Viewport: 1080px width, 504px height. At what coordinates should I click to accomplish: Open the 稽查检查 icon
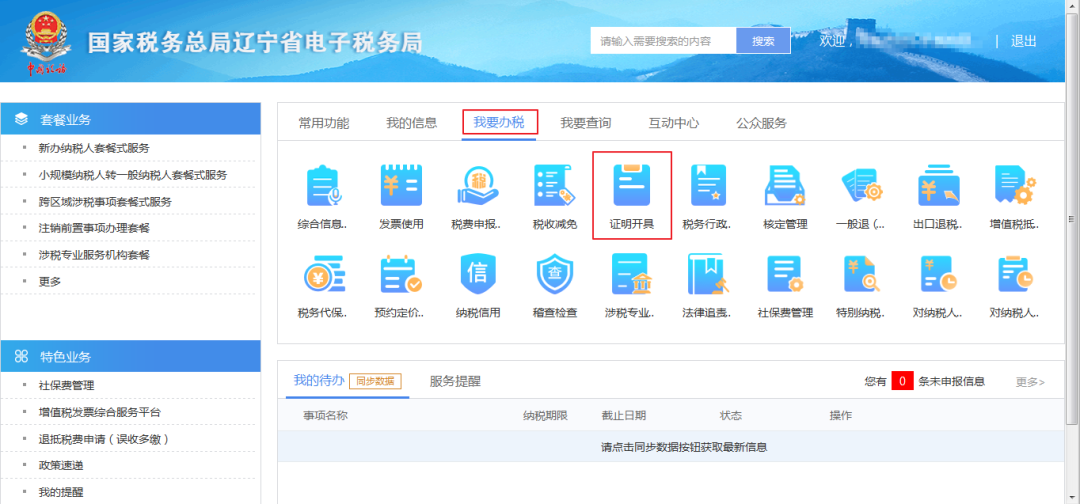[554, 274]
